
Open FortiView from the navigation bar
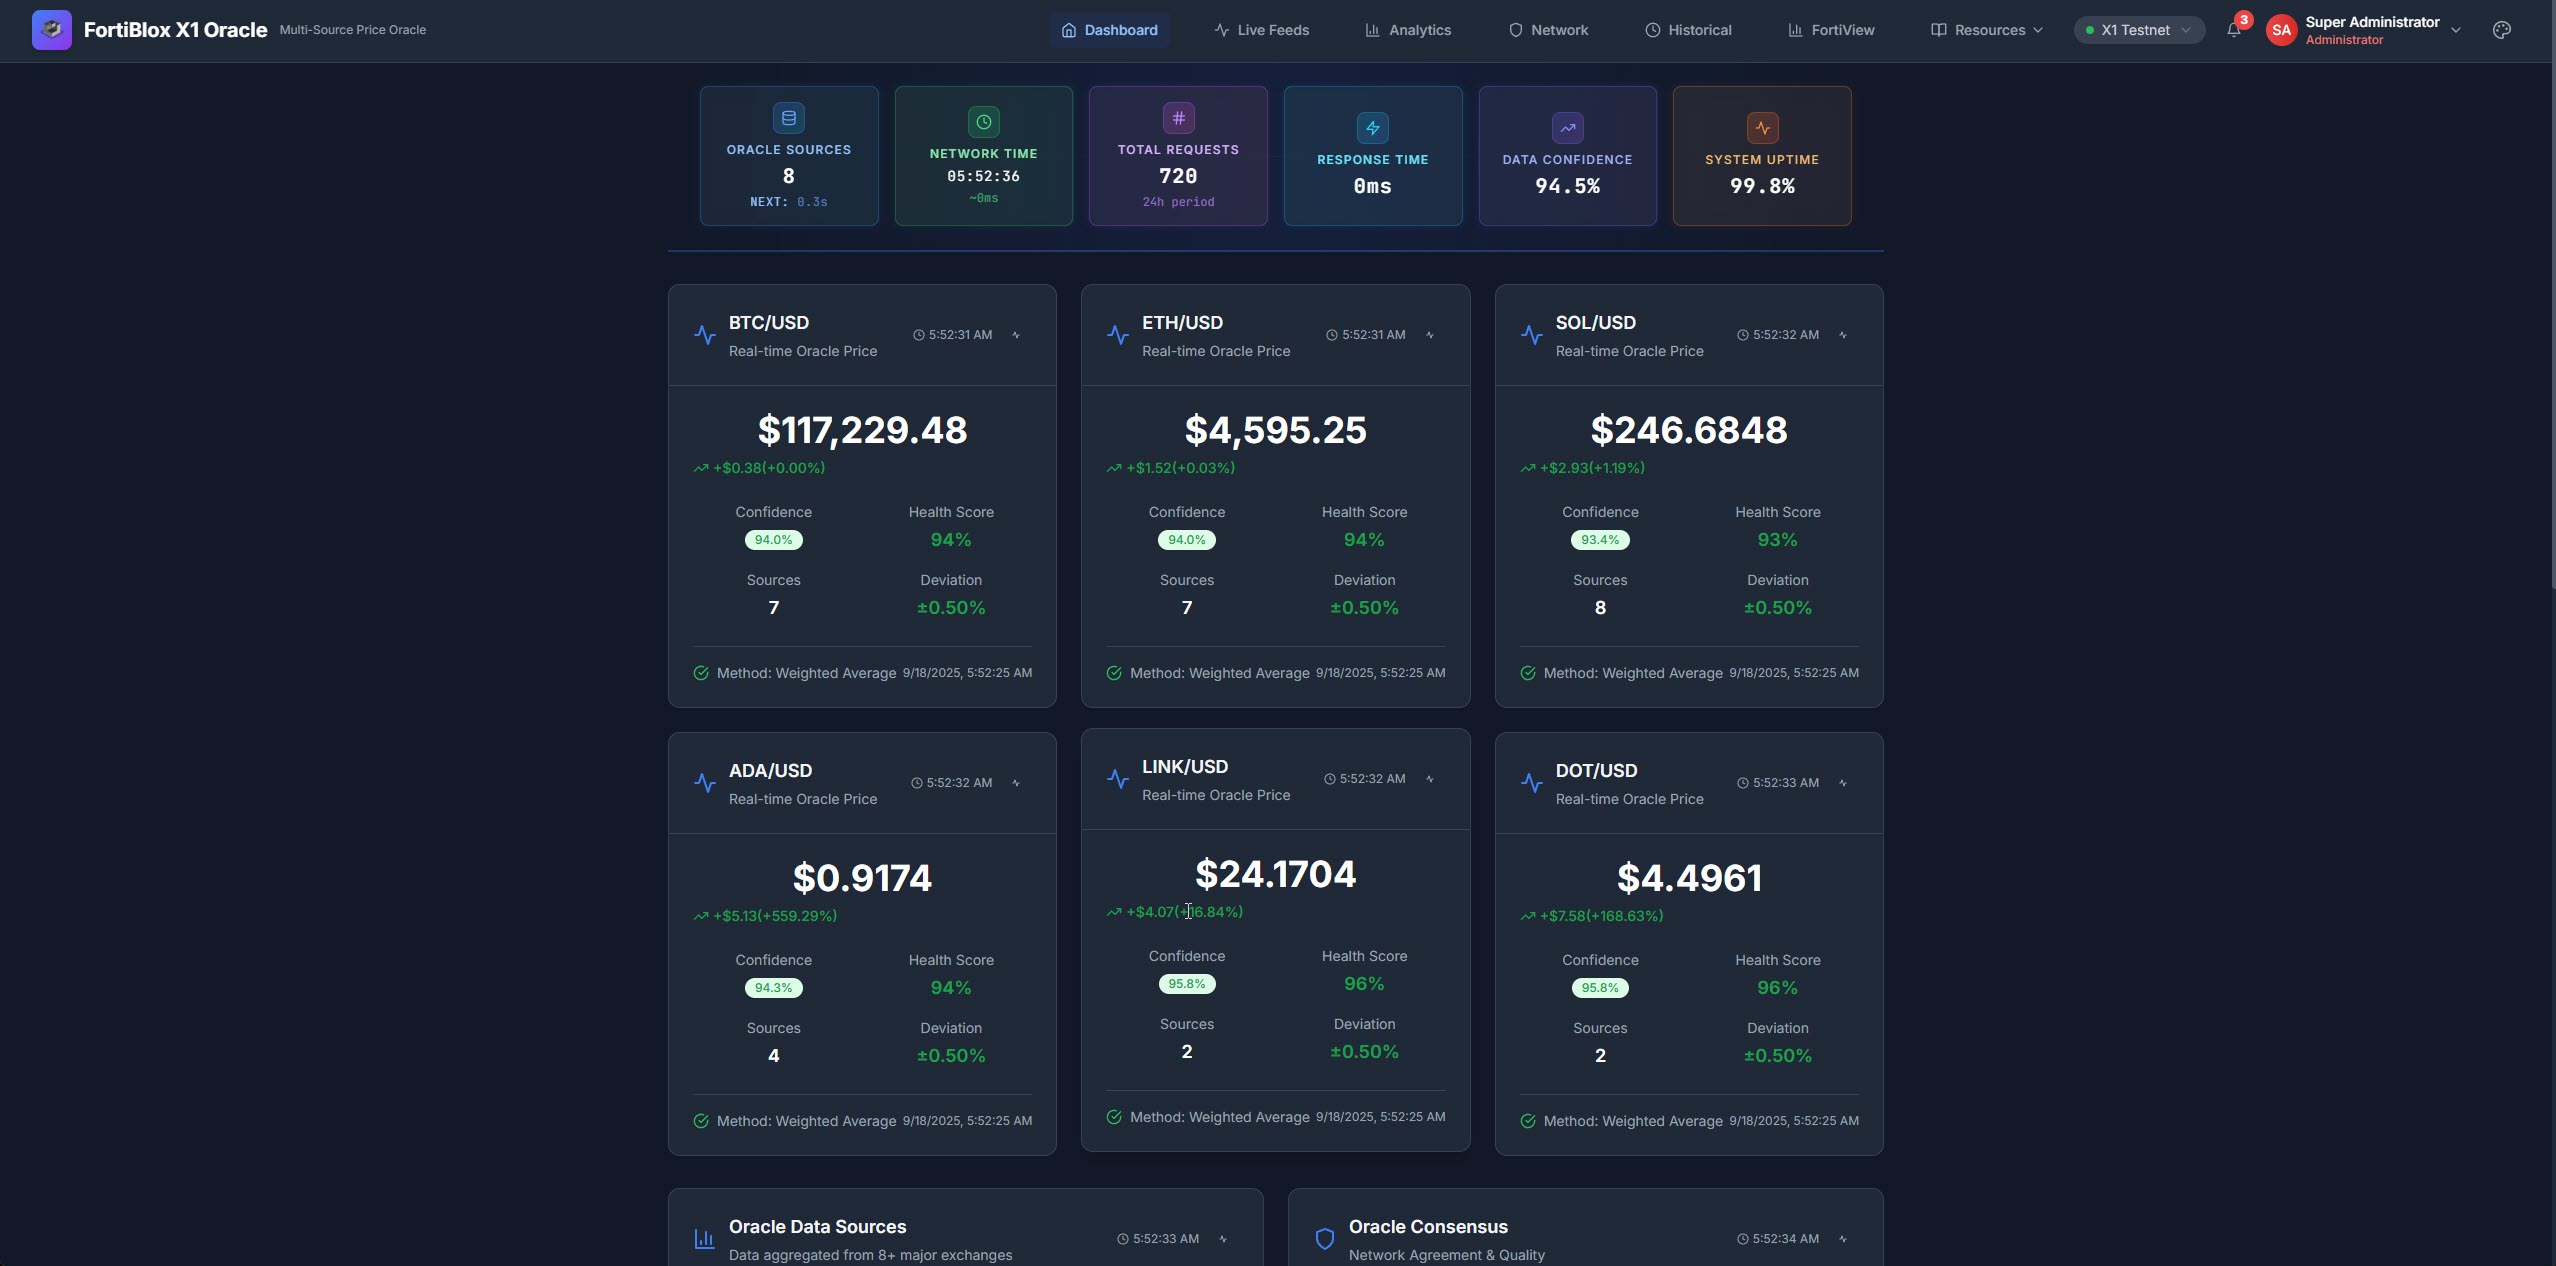tap(1841, 30)
